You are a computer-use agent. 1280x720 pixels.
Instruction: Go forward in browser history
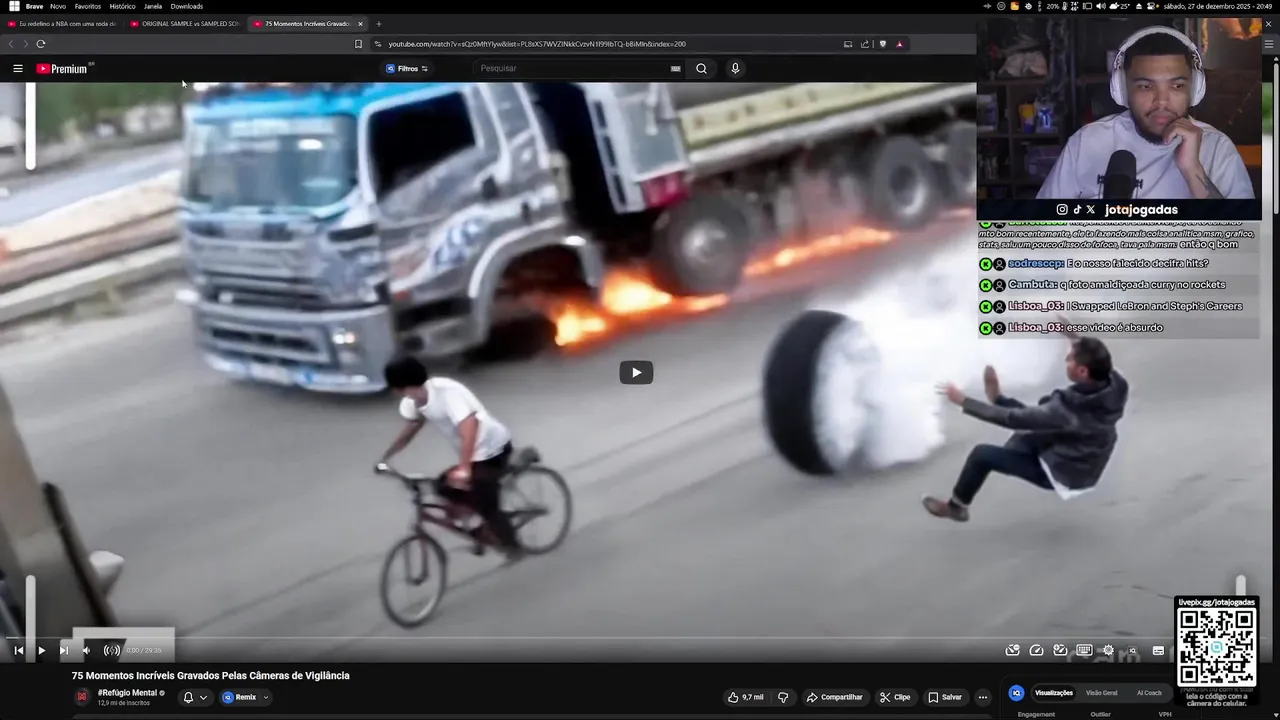[25, 44]
